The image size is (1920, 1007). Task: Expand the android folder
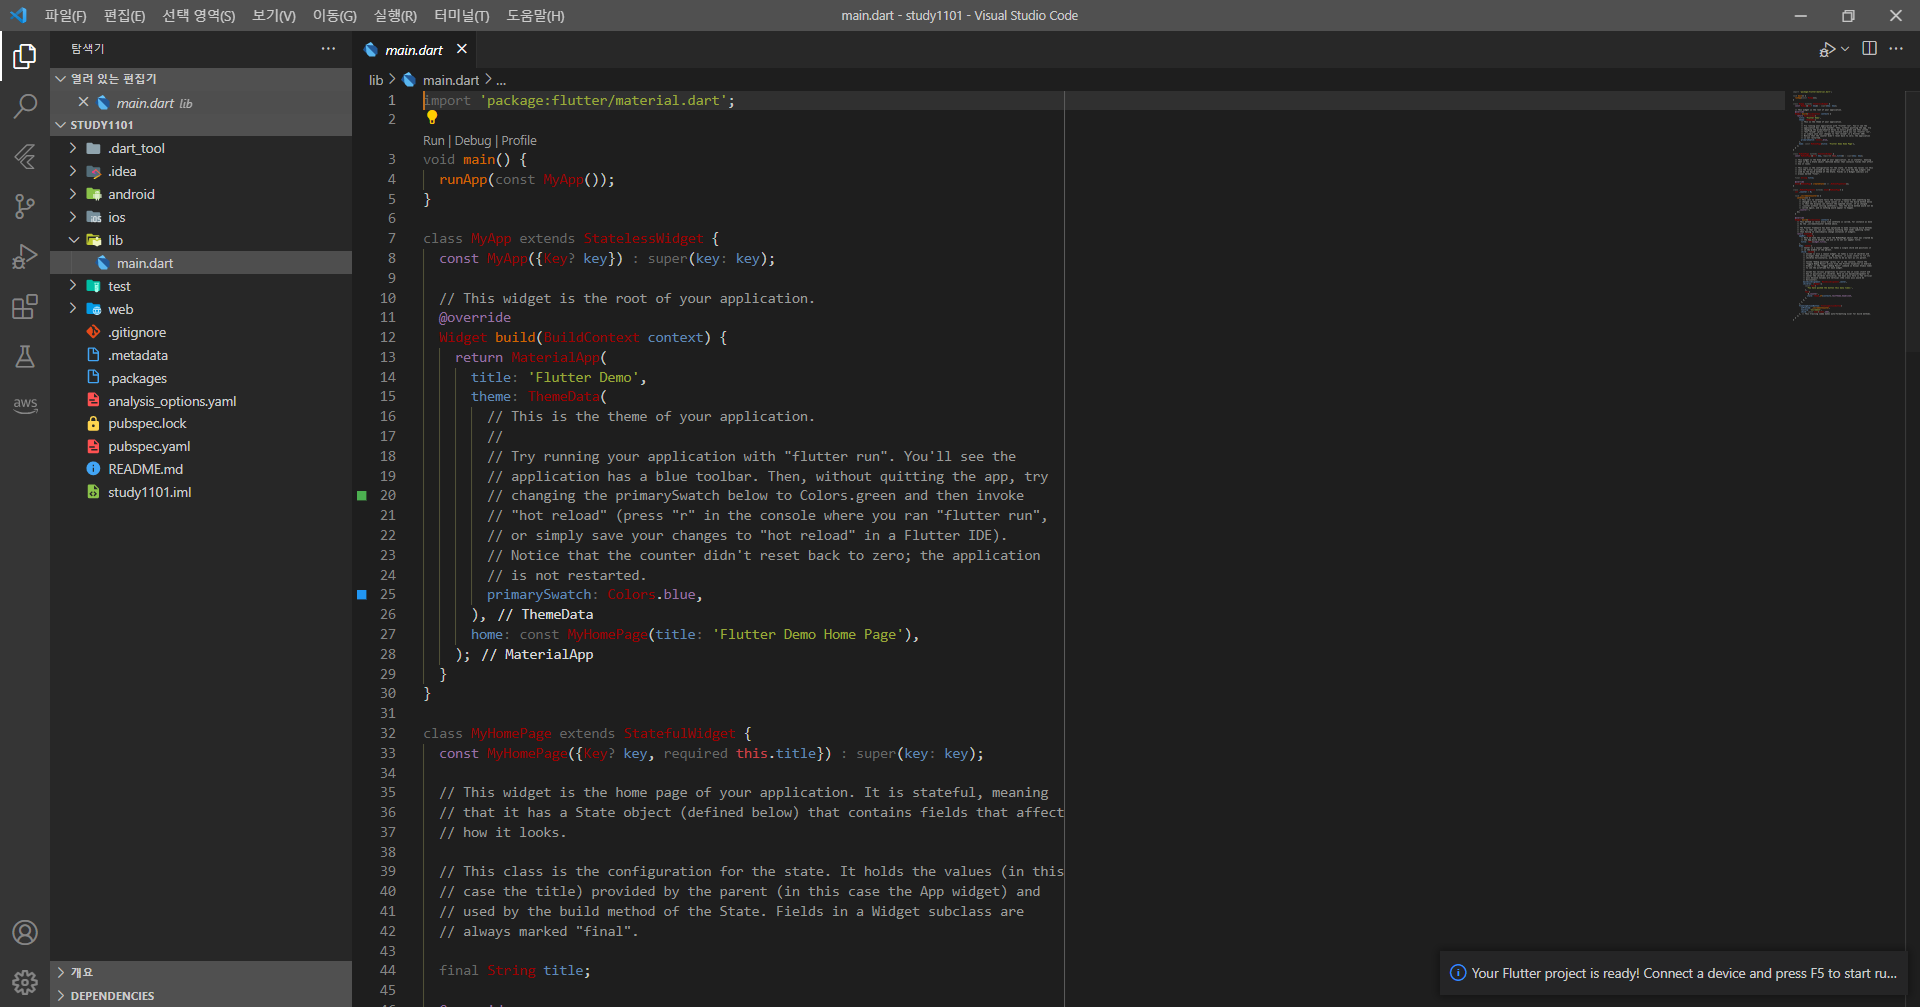[x=72, y=194]
